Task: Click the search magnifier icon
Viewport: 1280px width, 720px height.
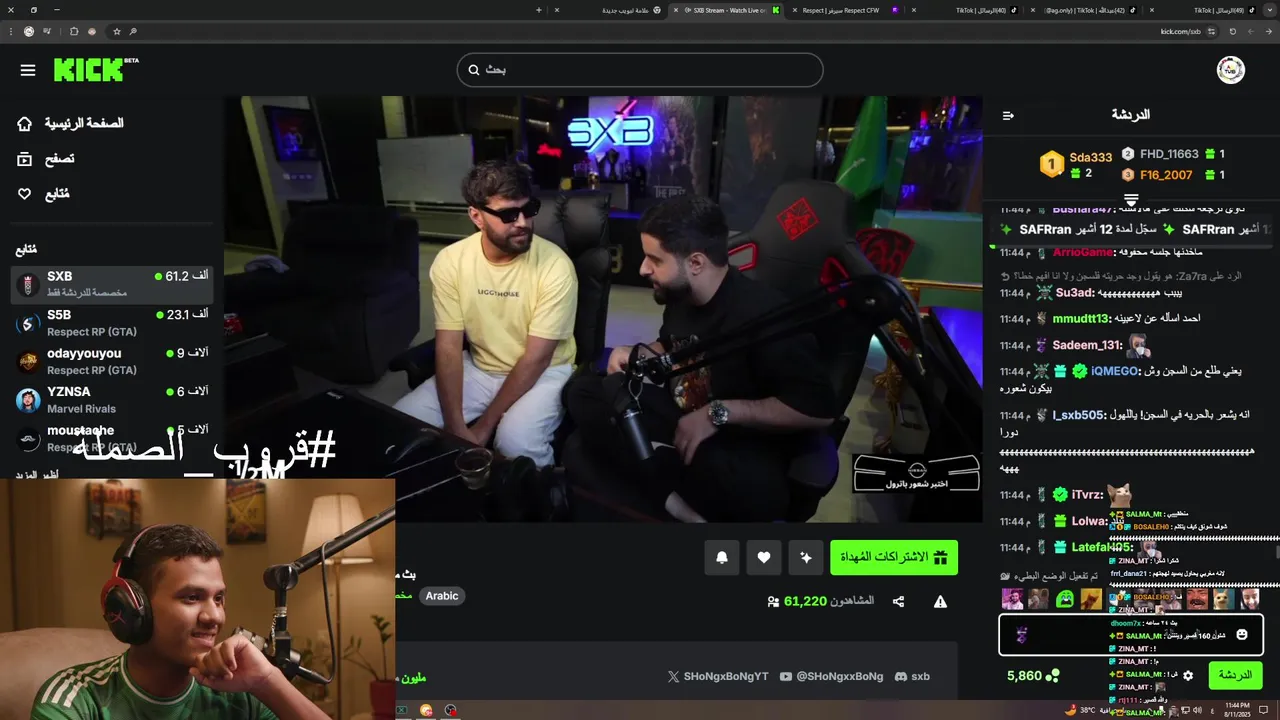Action: click(474, 70)
